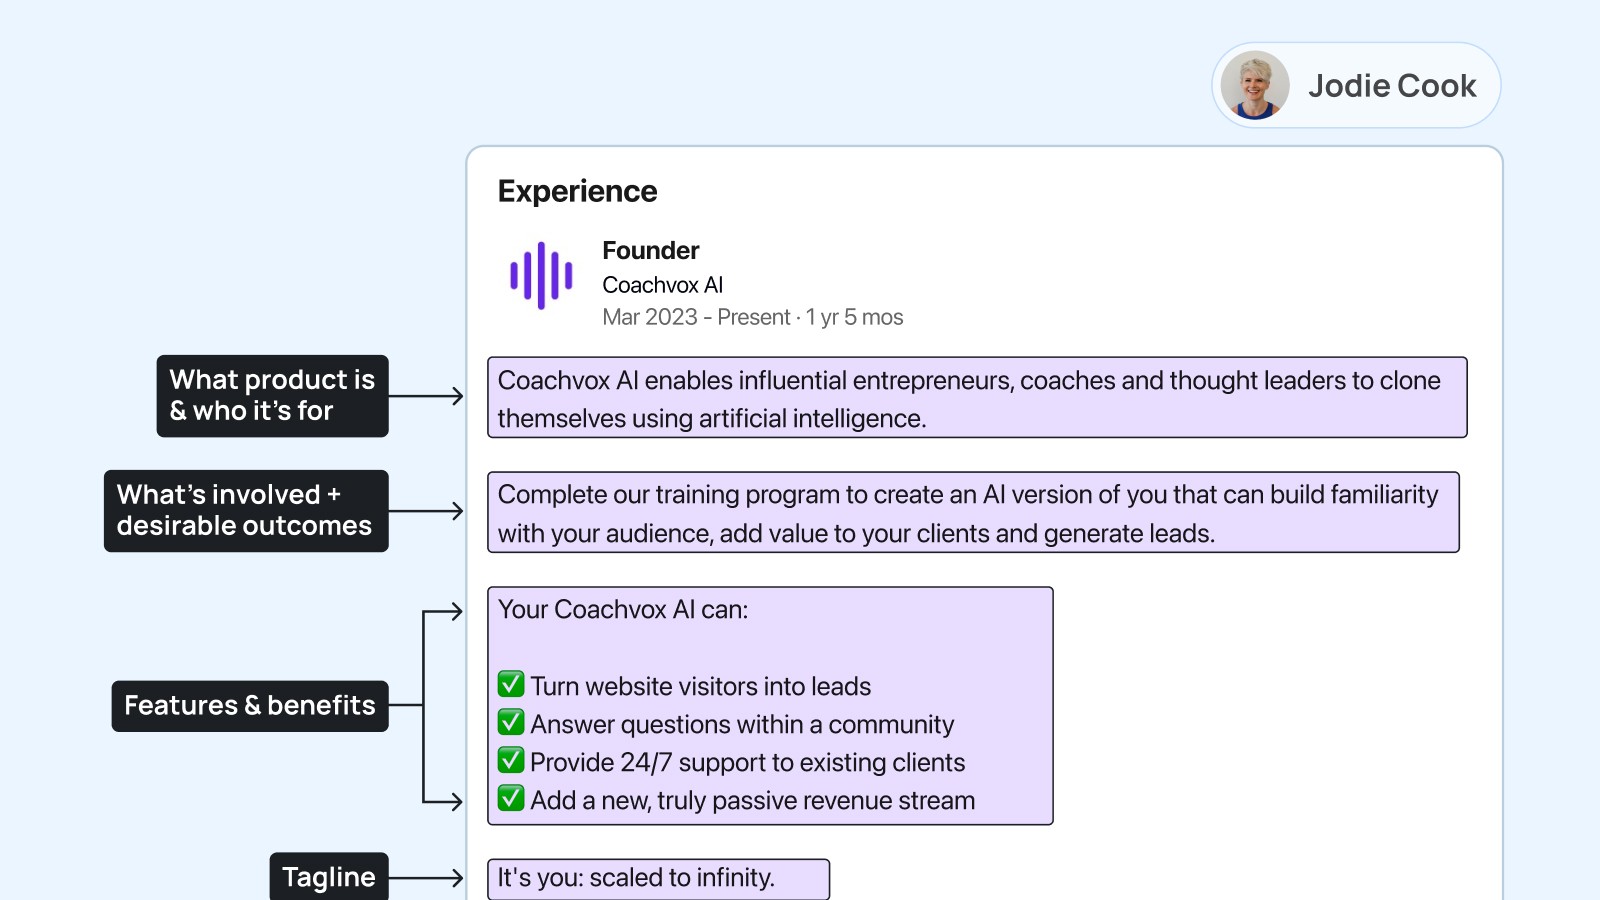Click the paragraph starting 'Coachvox AI enables influential'

977,398
